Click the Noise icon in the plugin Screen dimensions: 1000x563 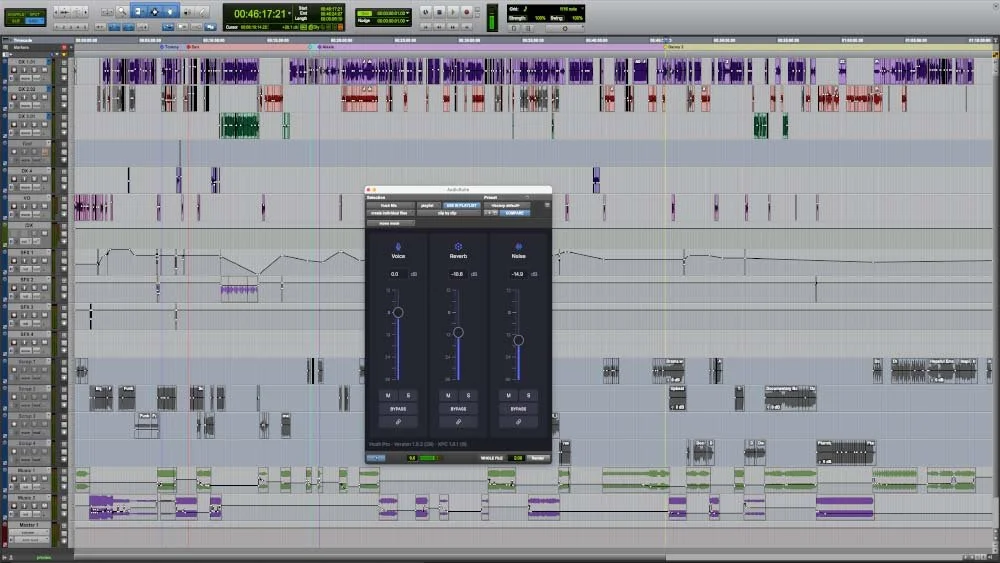pos(518,246)
